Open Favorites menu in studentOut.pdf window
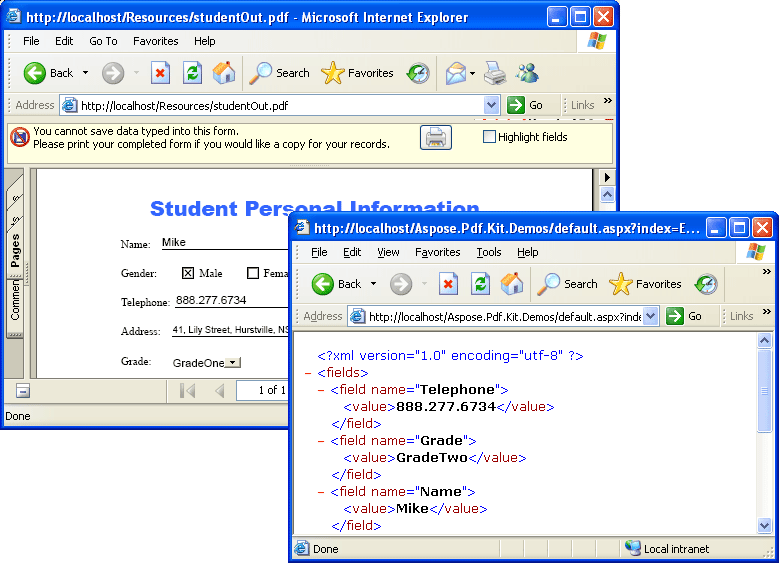The image size is (780, 564). click(156, 41)
